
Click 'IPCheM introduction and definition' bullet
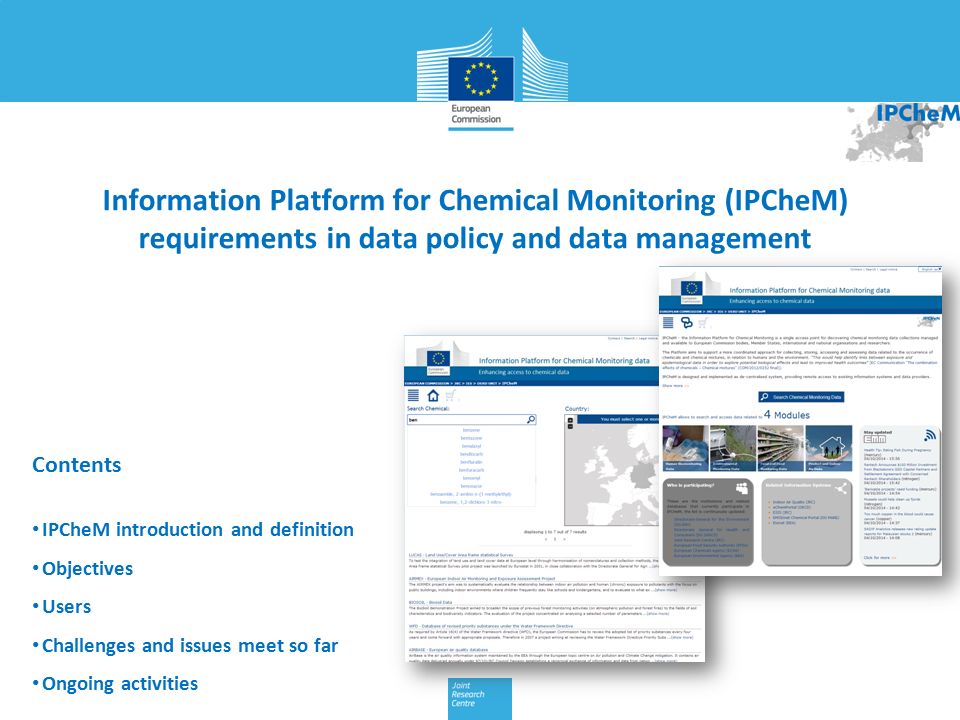[198, 530]
